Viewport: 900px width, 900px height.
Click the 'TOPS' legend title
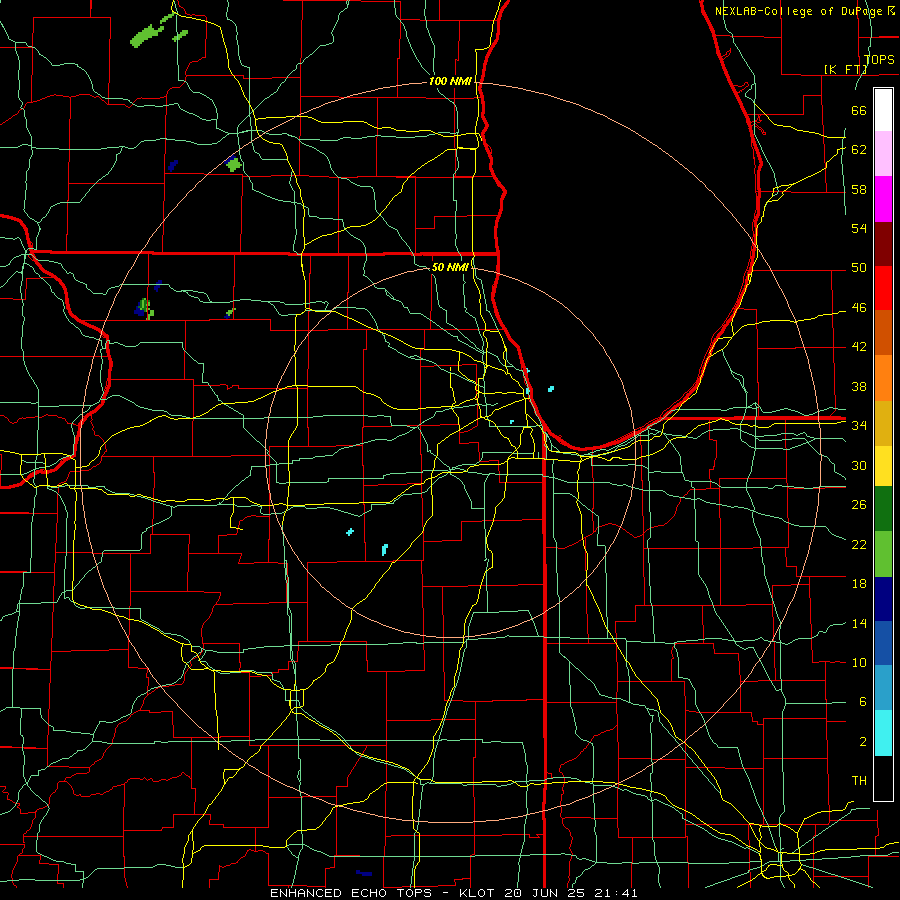879,59
